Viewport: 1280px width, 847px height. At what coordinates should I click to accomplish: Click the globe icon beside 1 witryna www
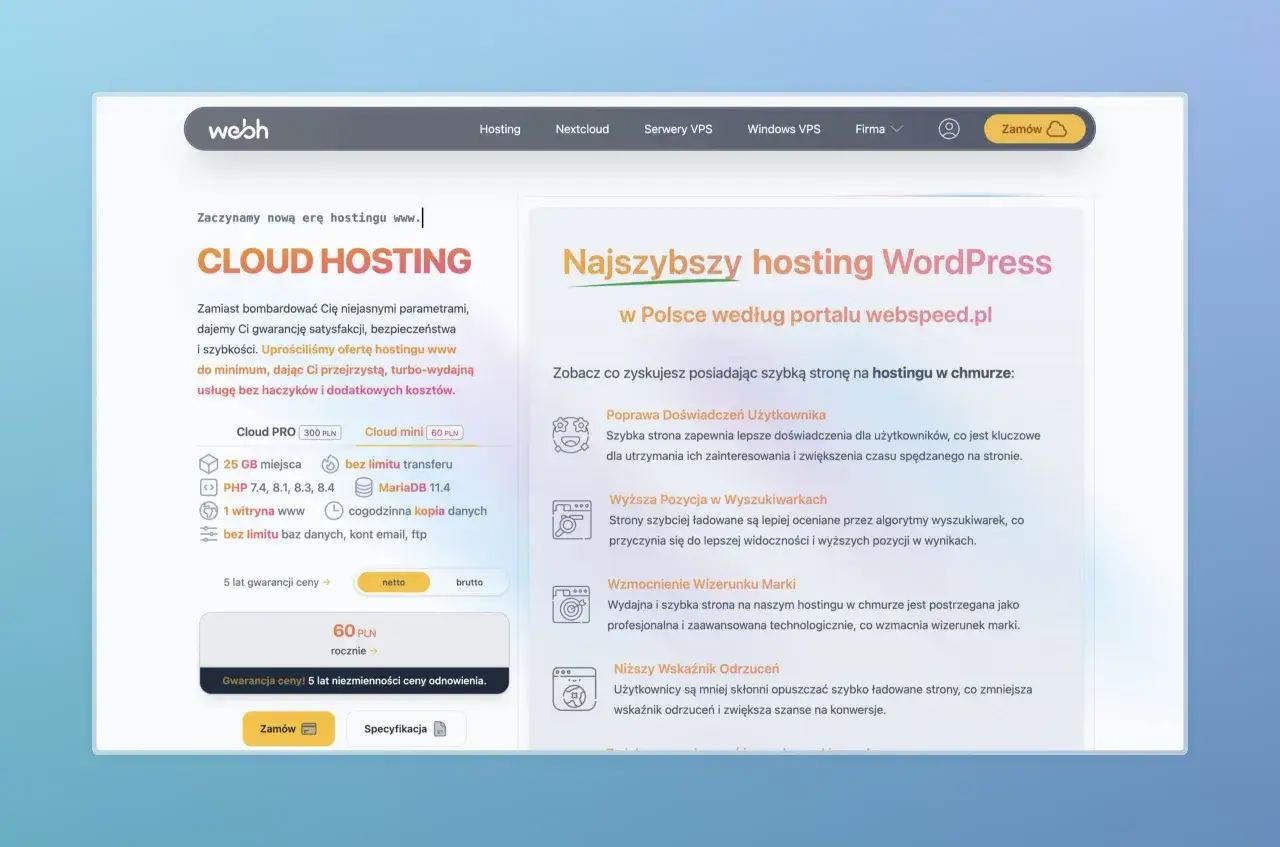(208, 511)
